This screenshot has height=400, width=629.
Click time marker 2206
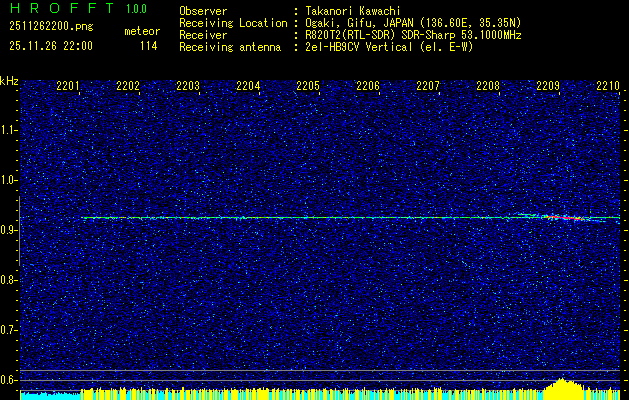point(368,85)
